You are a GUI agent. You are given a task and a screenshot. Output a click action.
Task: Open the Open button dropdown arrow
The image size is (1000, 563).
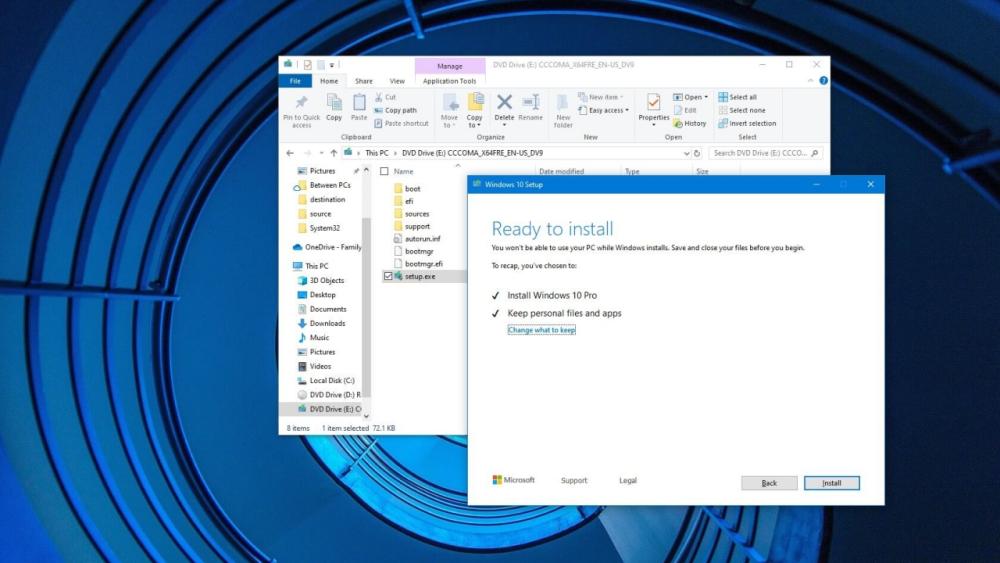pyautogui.click(x=706, y=97)
